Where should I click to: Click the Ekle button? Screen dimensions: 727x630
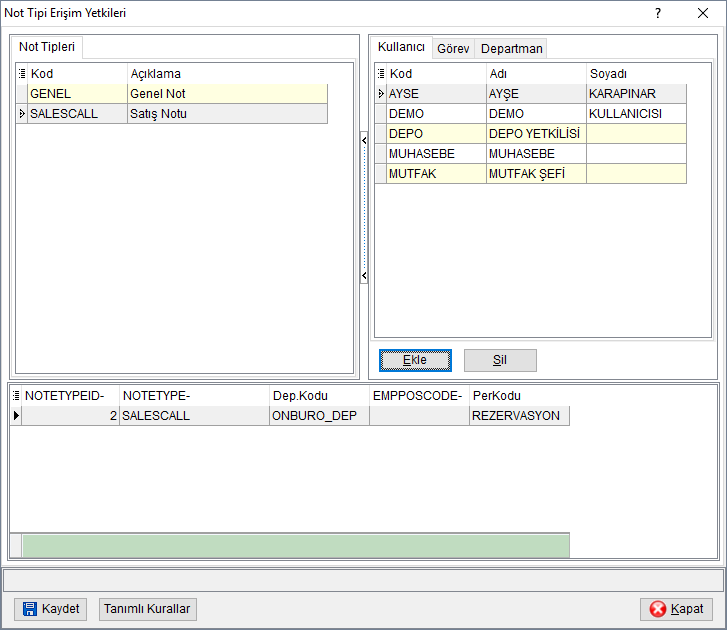click(x=415, y=360)
